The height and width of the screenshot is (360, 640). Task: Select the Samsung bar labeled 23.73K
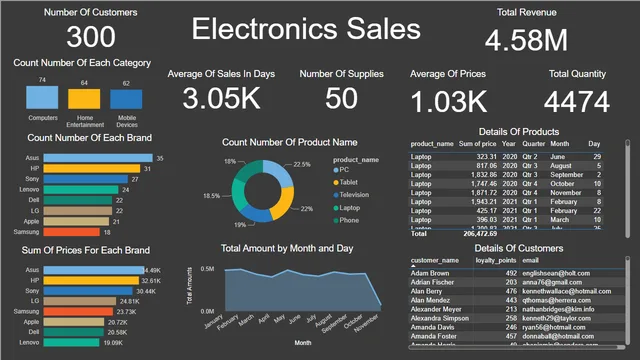pyautogui.click(x=78, y=311)
